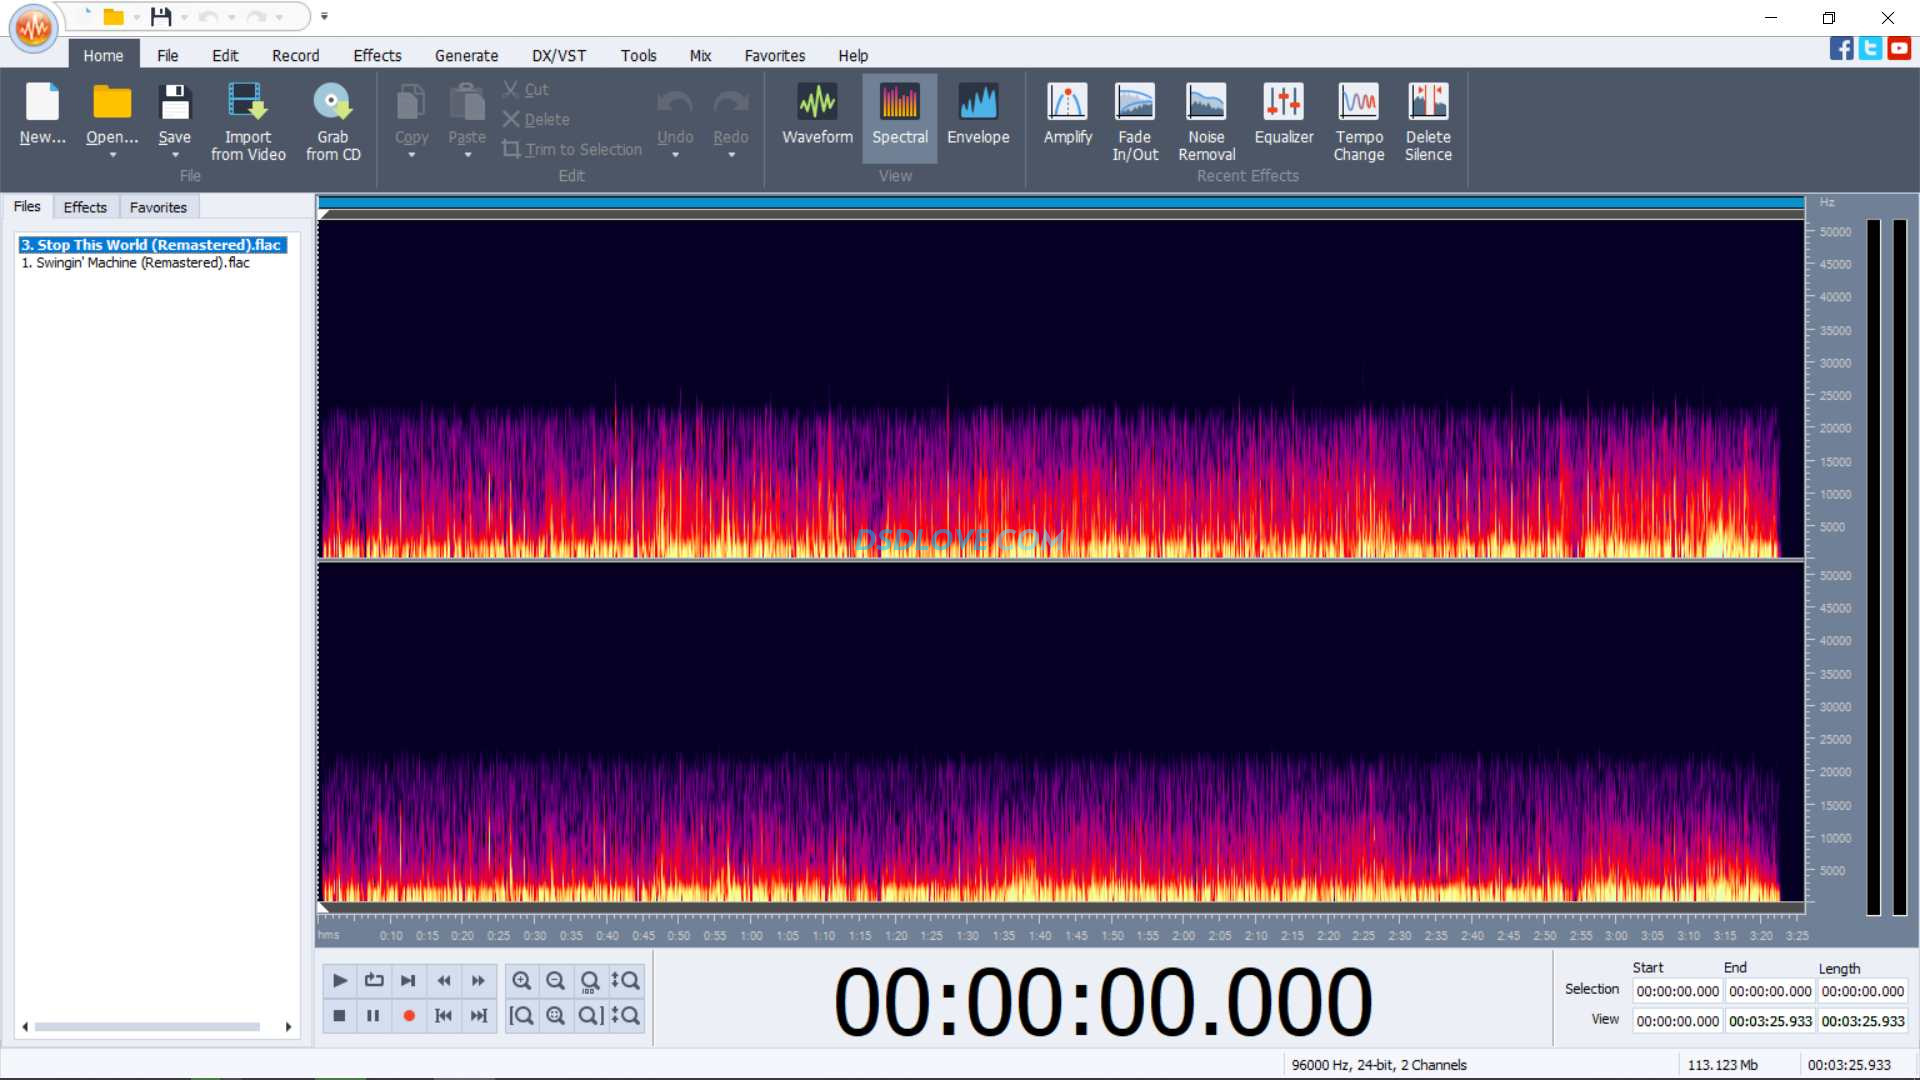Click the Save floppy icon in ribbon
This screenshot has height=1080, width=1920.
pyautogui.click(x=174, y=102)
